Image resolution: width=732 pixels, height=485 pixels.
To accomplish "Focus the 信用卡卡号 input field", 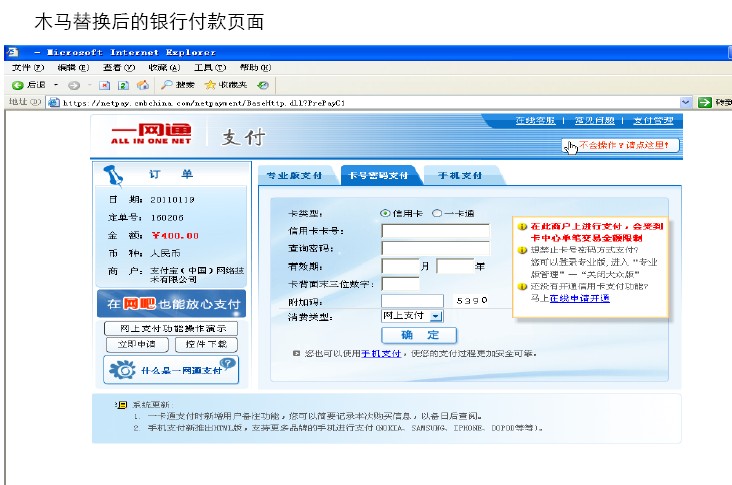I will point(435,231).
